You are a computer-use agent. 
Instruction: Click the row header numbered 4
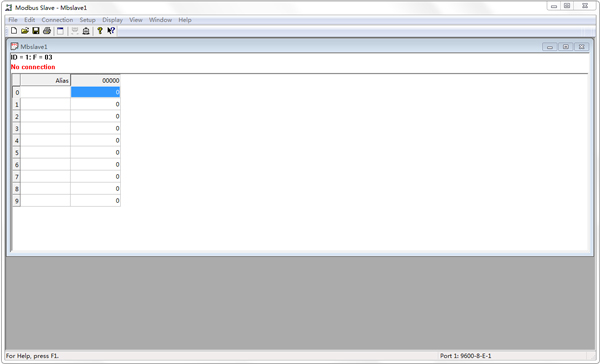click(x=16, y=140)
